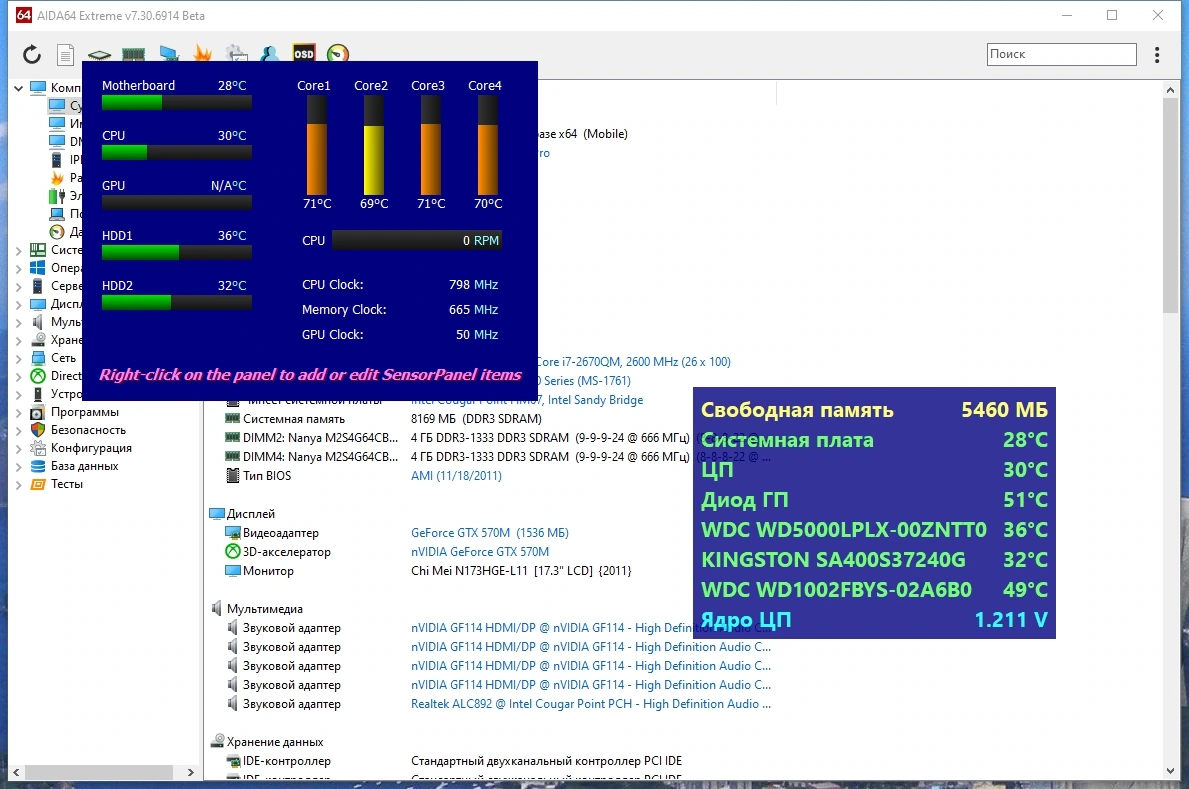This screenshot has height=789, width=1189.
Task: Click the CPU fan 0 RPM bar
Action: (x=417, y=240)
